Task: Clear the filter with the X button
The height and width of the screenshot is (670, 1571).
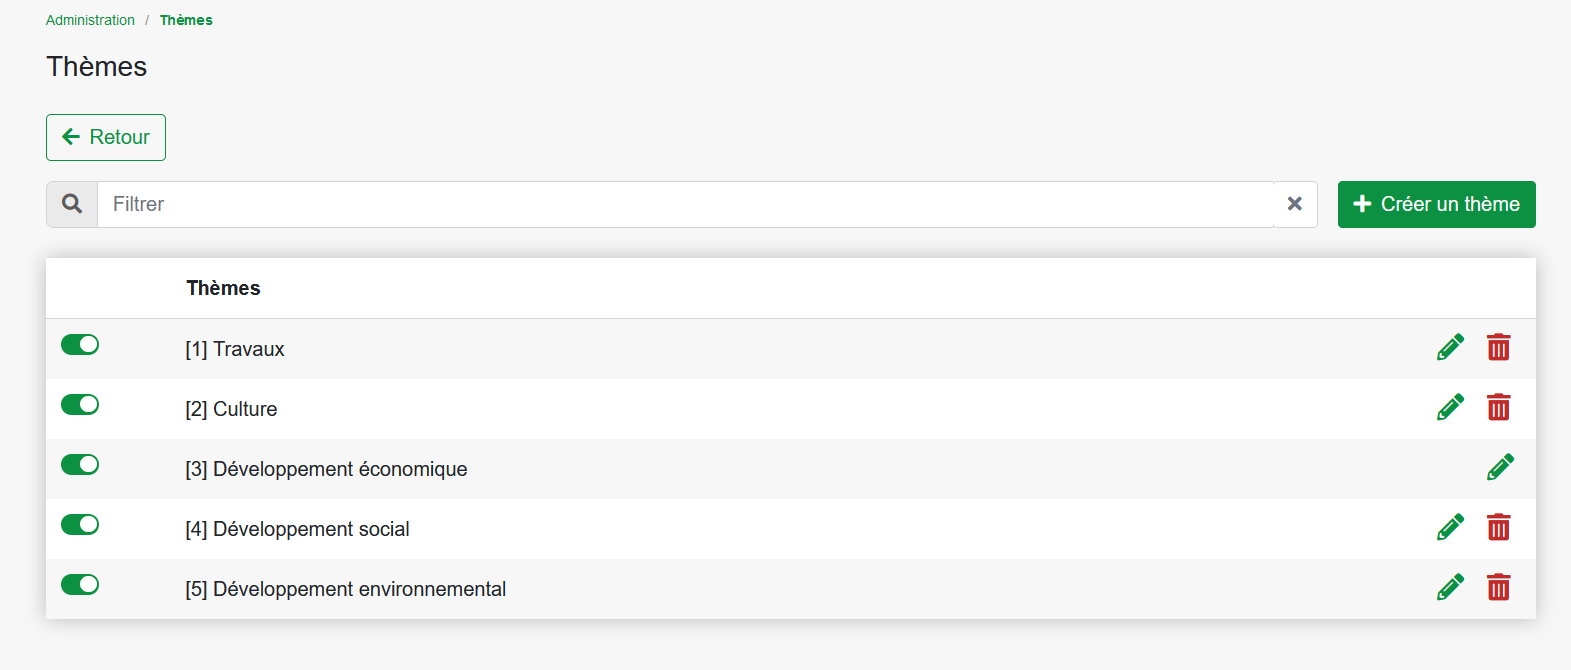Action: (1295, 204)
